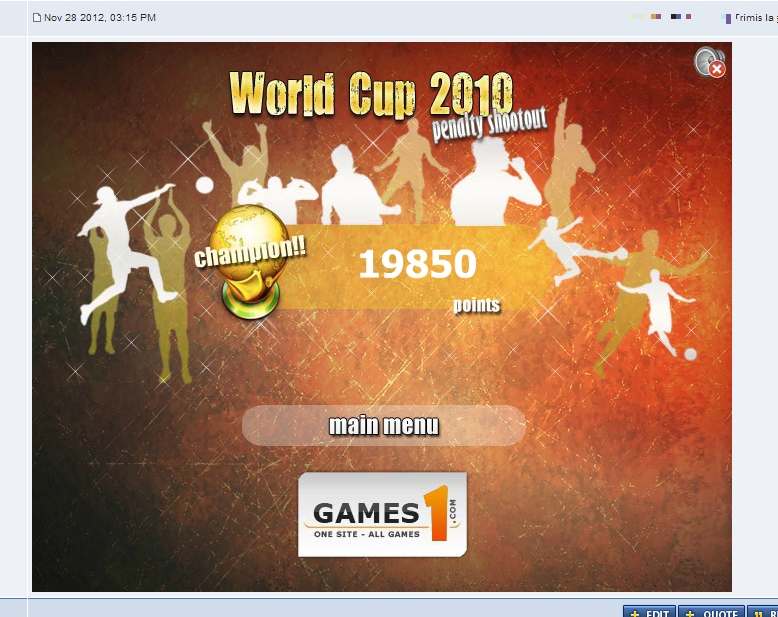778x617 pixels.
Task: Click the post document icon beside date
Action: (37, 18)
